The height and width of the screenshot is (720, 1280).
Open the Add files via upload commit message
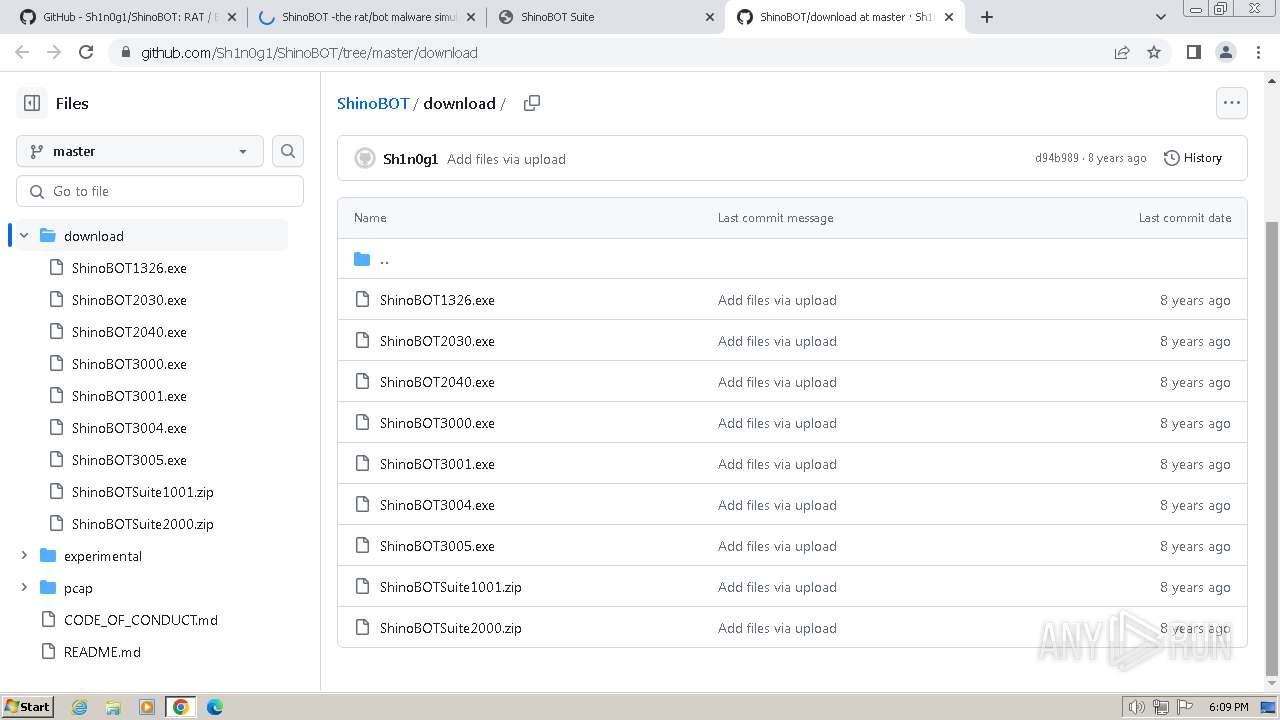(x=506, y=159)
